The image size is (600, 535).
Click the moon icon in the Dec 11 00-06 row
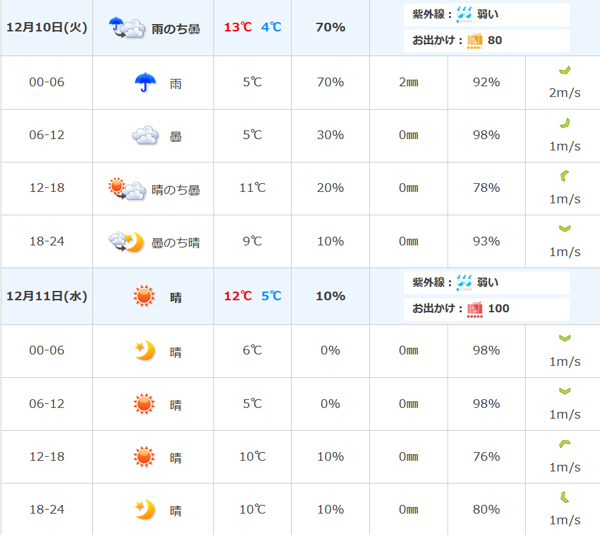pos(145,350)
